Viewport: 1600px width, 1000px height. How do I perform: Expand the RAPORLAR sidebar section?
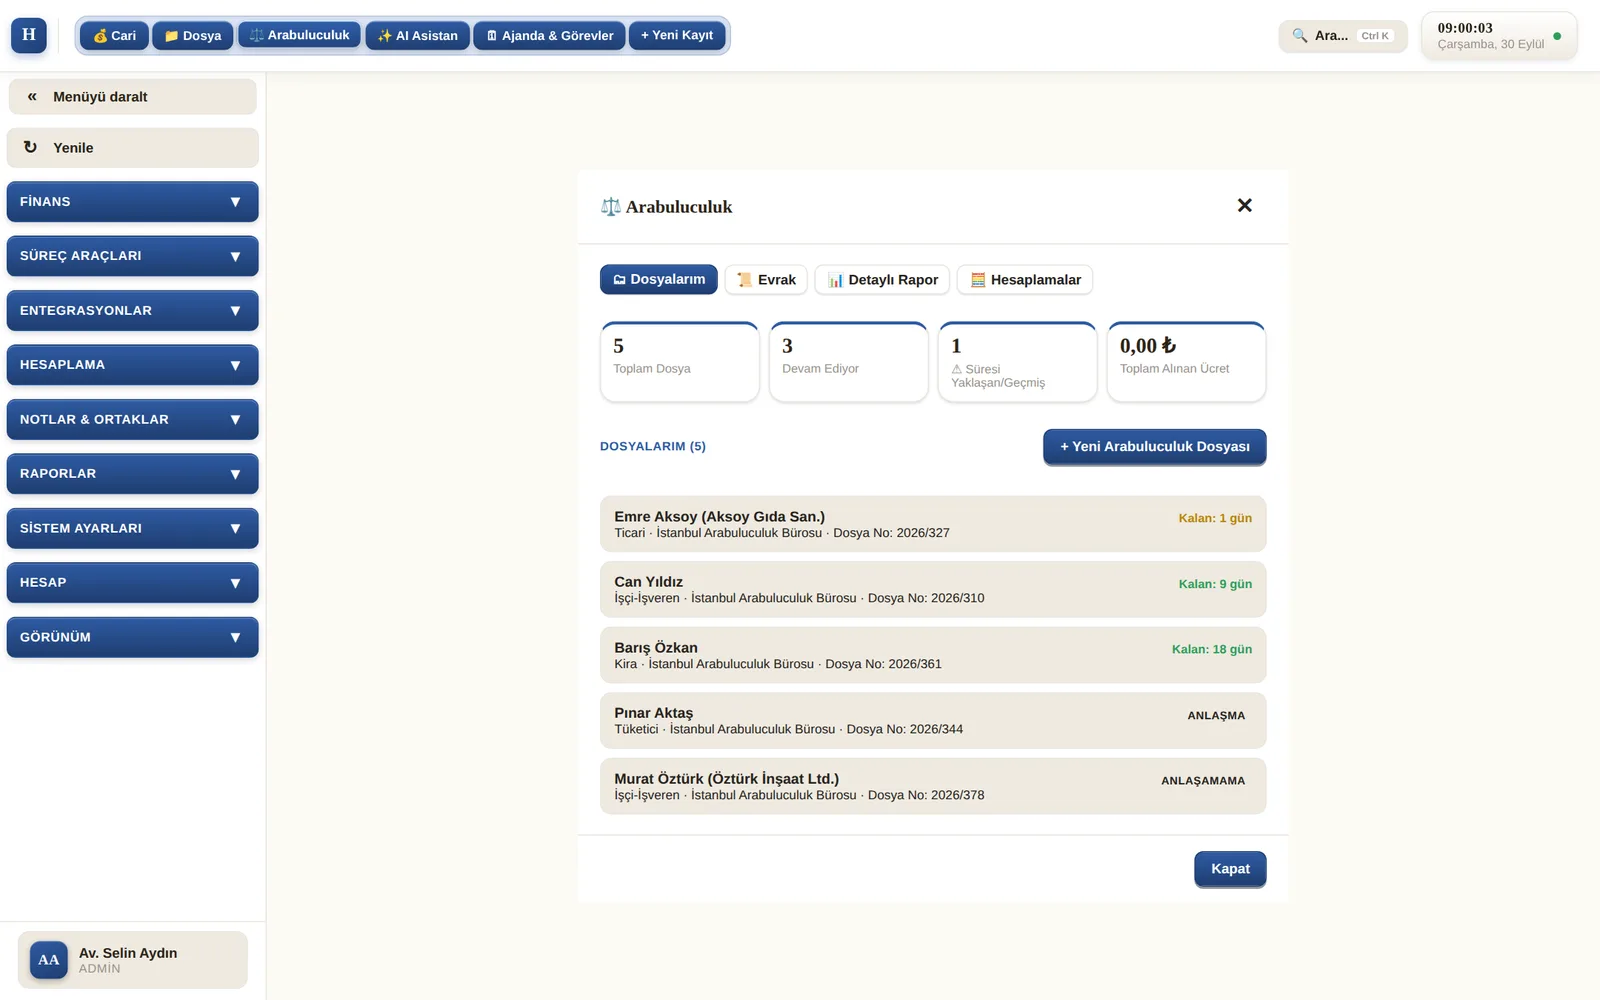tap(132, 474)
